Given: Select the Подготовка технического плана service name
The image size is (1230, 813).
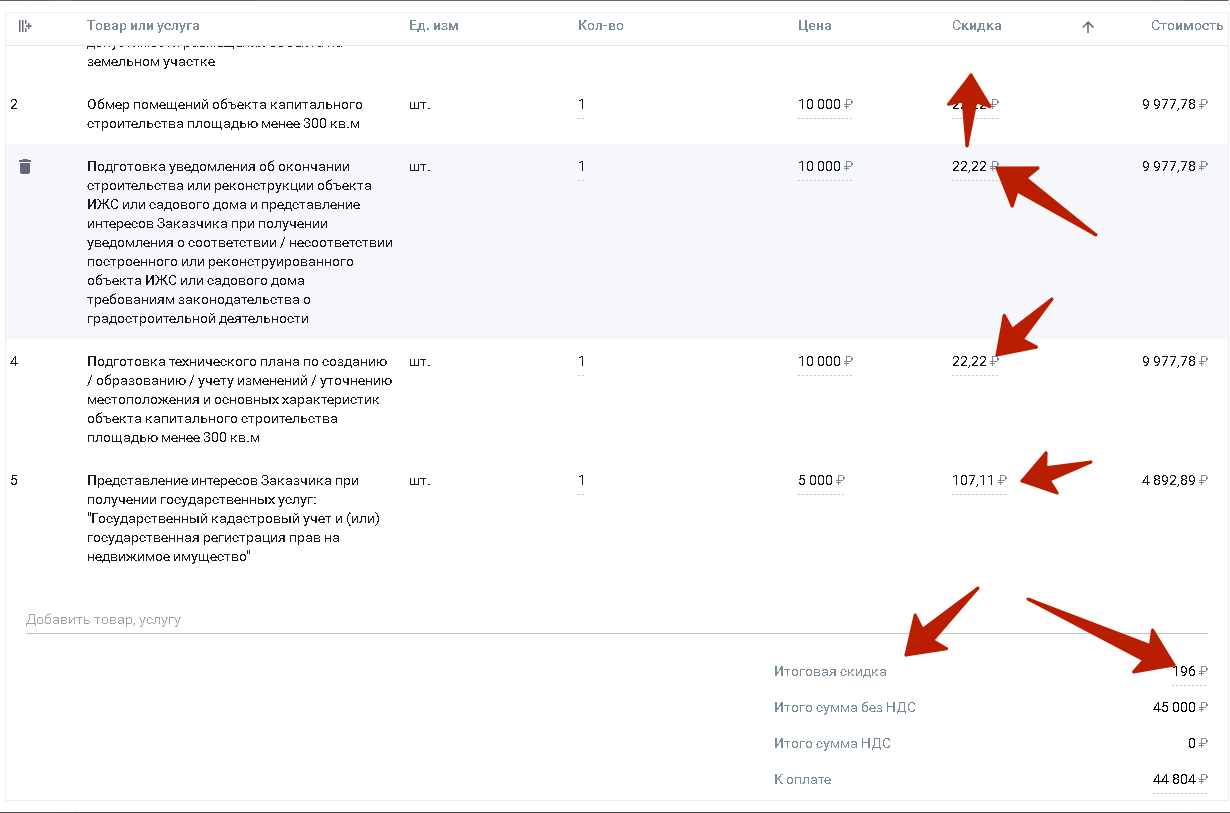Looking at the screenshot, I should coord(238,399).
